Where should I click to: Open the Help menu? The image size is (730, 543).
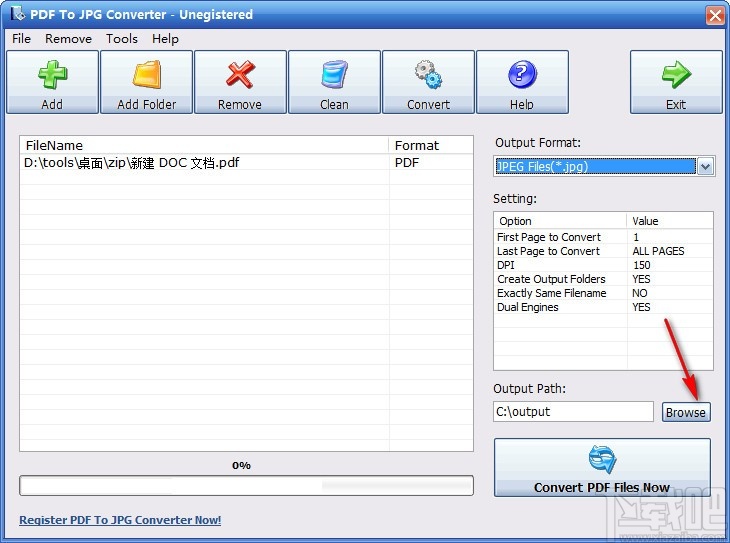tap(165, 39)
